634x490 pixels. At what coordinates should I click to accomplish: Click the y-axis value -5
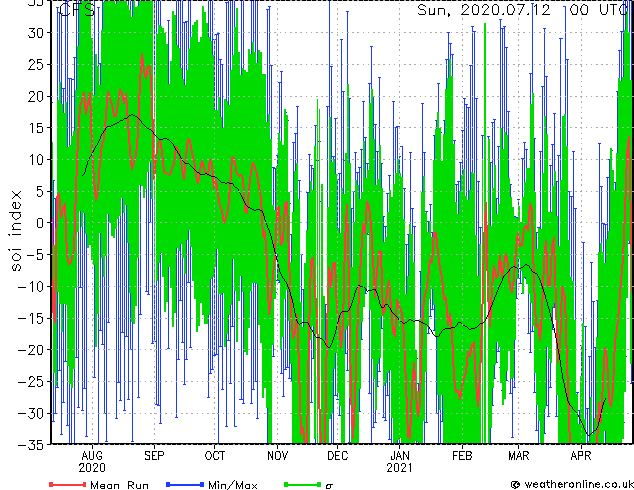coord(36,255)
